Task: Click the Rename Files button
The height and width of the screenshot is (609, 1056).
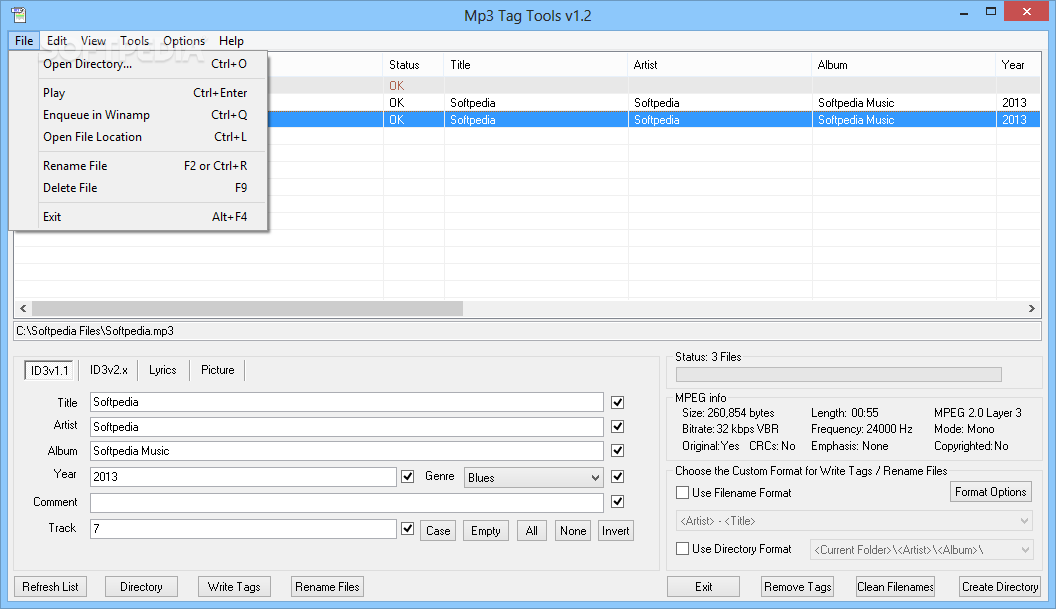Action: (327, 587)
